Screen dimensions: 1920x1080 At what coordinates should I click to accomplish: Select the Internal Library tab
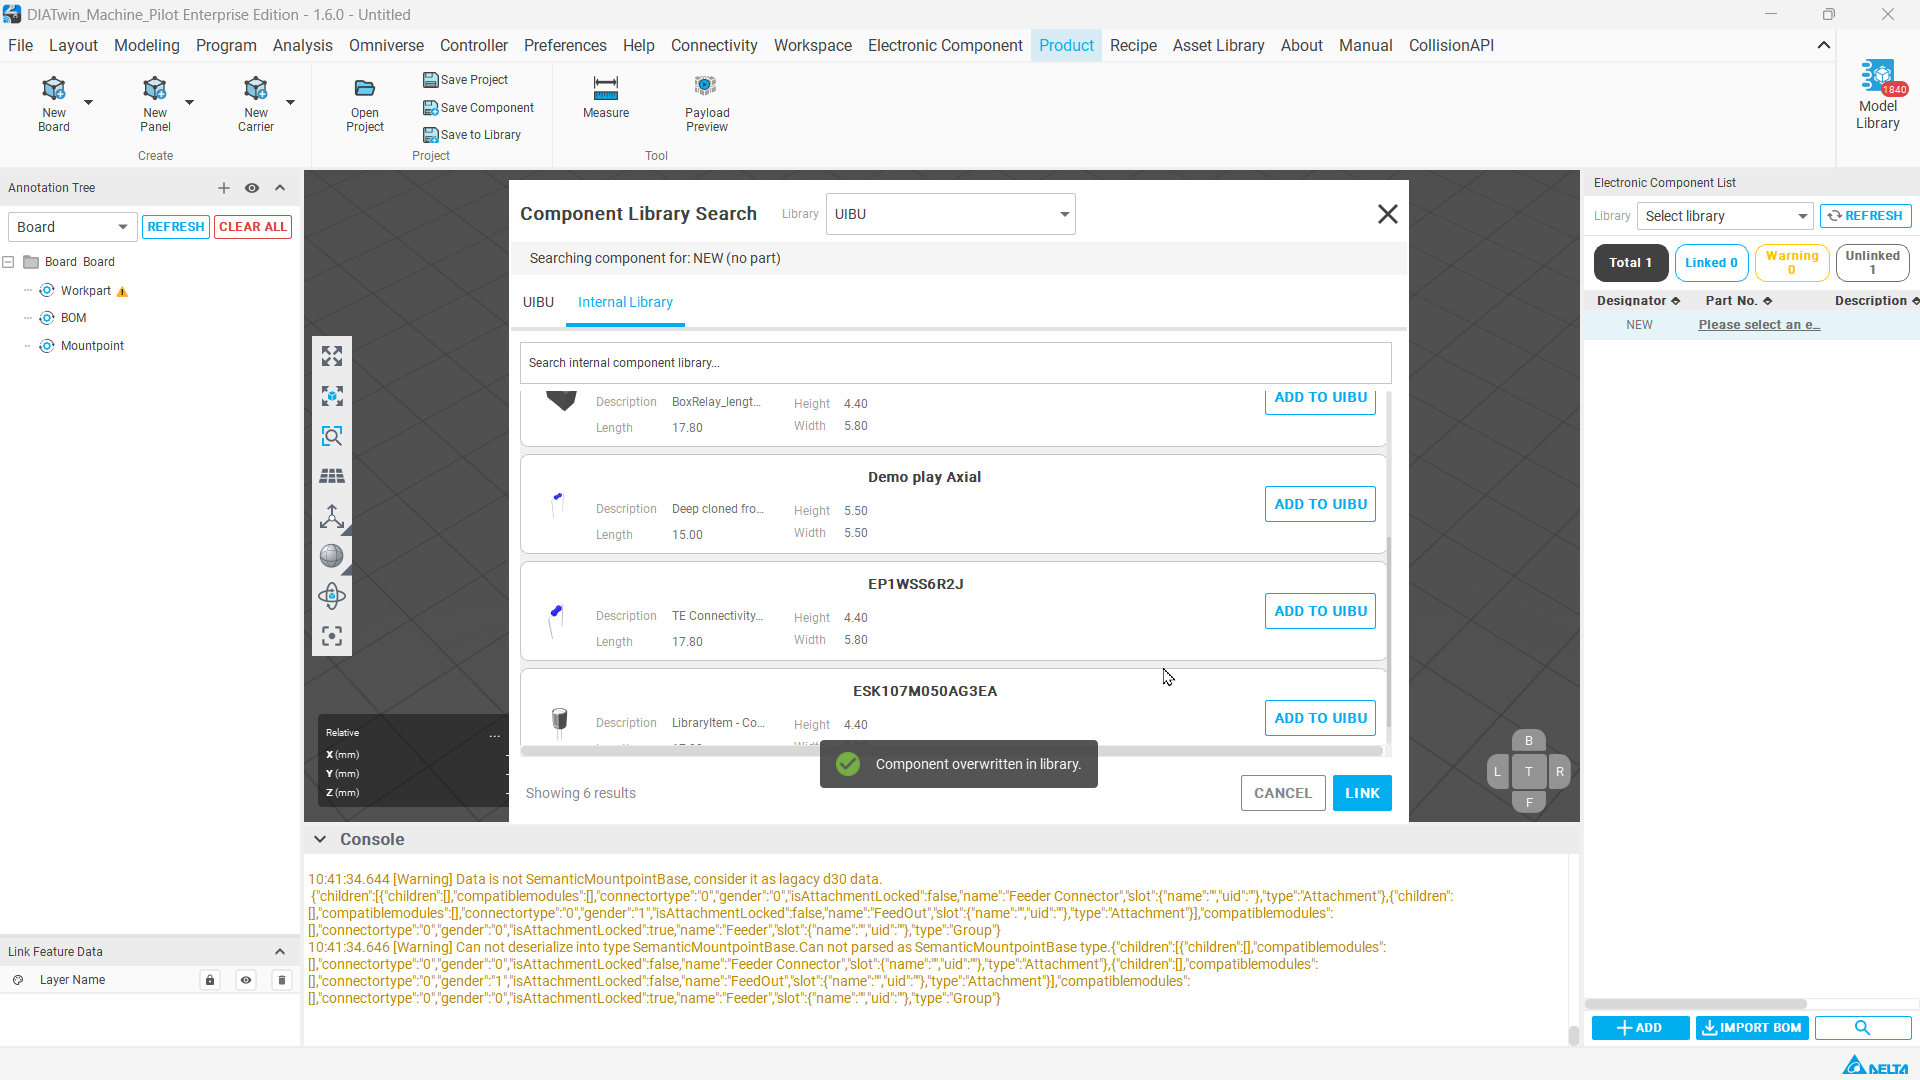pos(625,302)
